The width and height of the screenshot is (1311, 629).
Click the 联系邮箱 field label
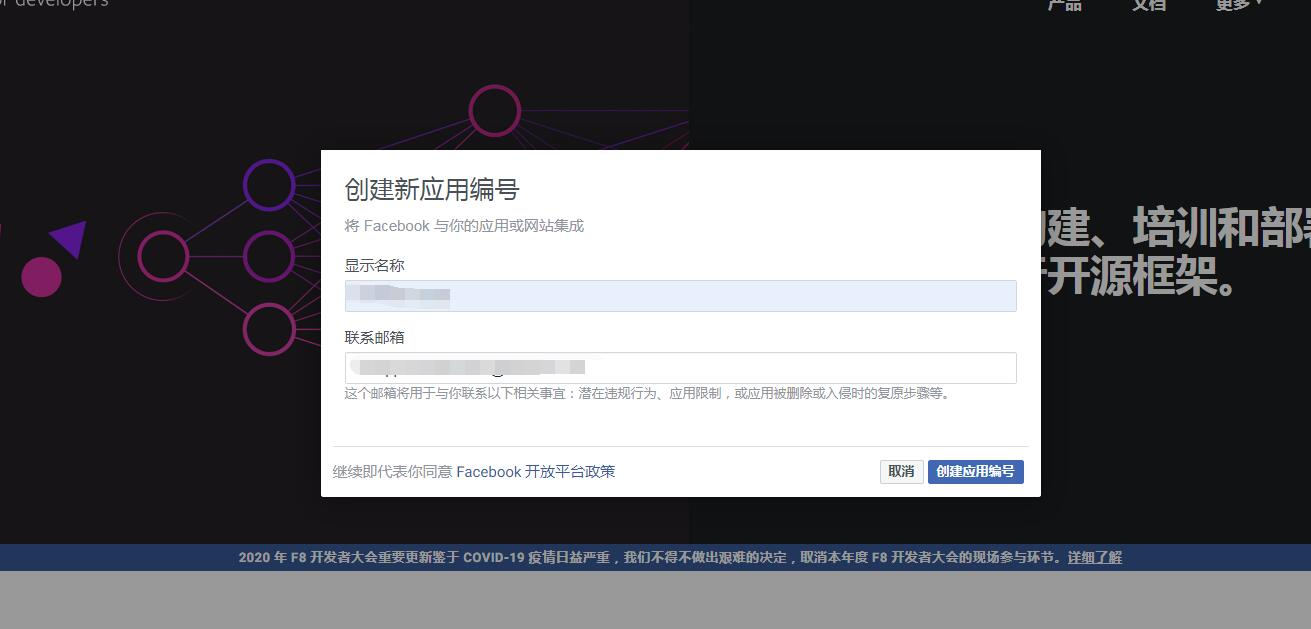pyautogui.click(x=375, y=338)
